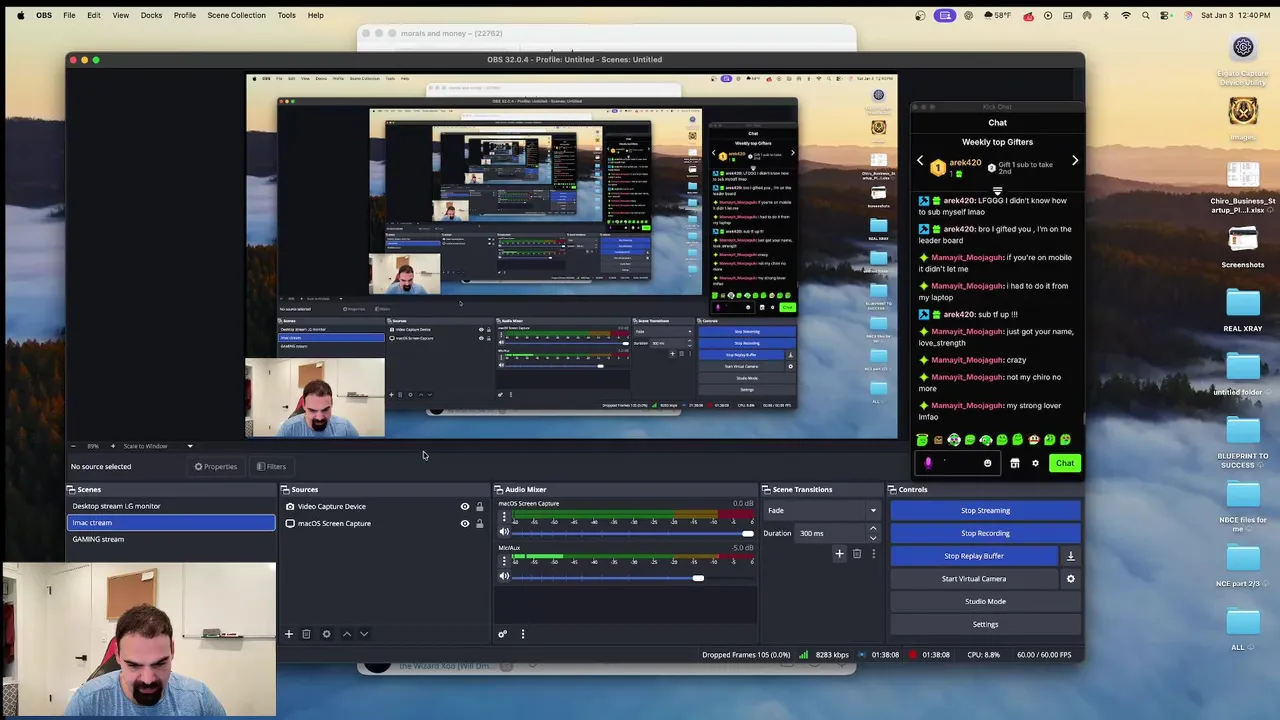
Task: Decrease transition duration with down stepper
Action: (873, 538)
